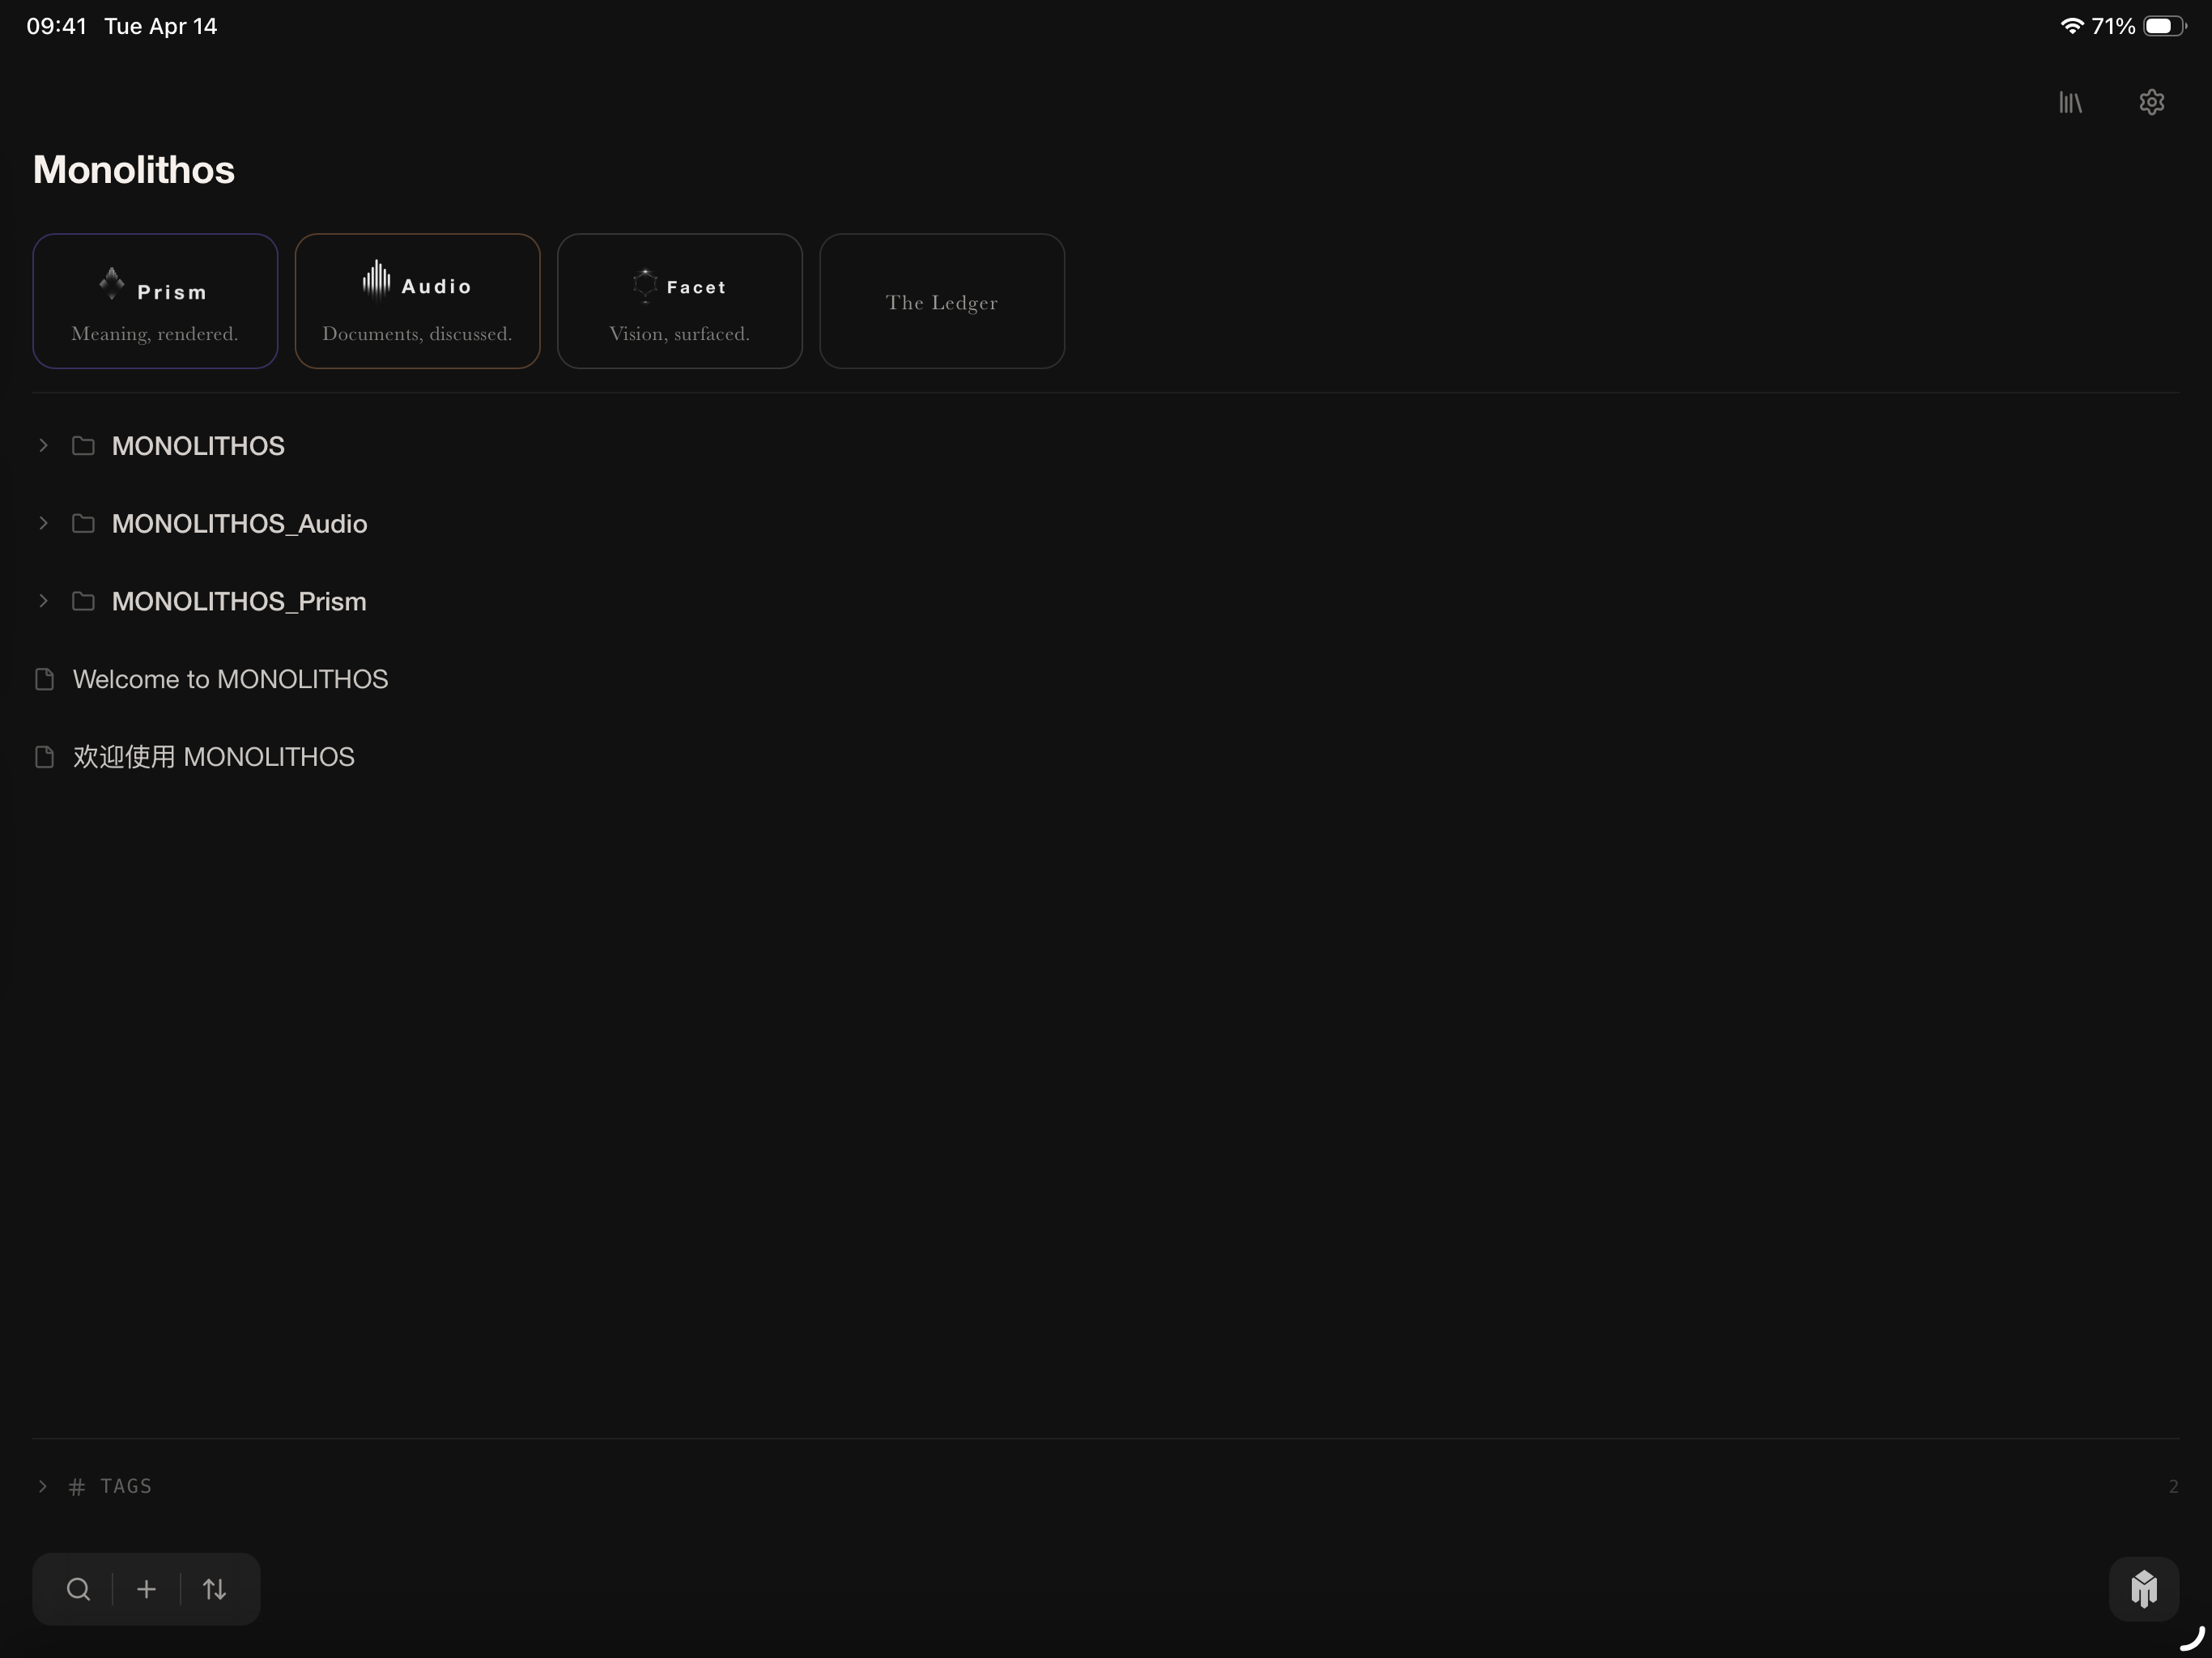Click the hash icon beside TAGS
Image resolution: width=2212 pixels, height=1658 pixels.
click(77, 1487)
